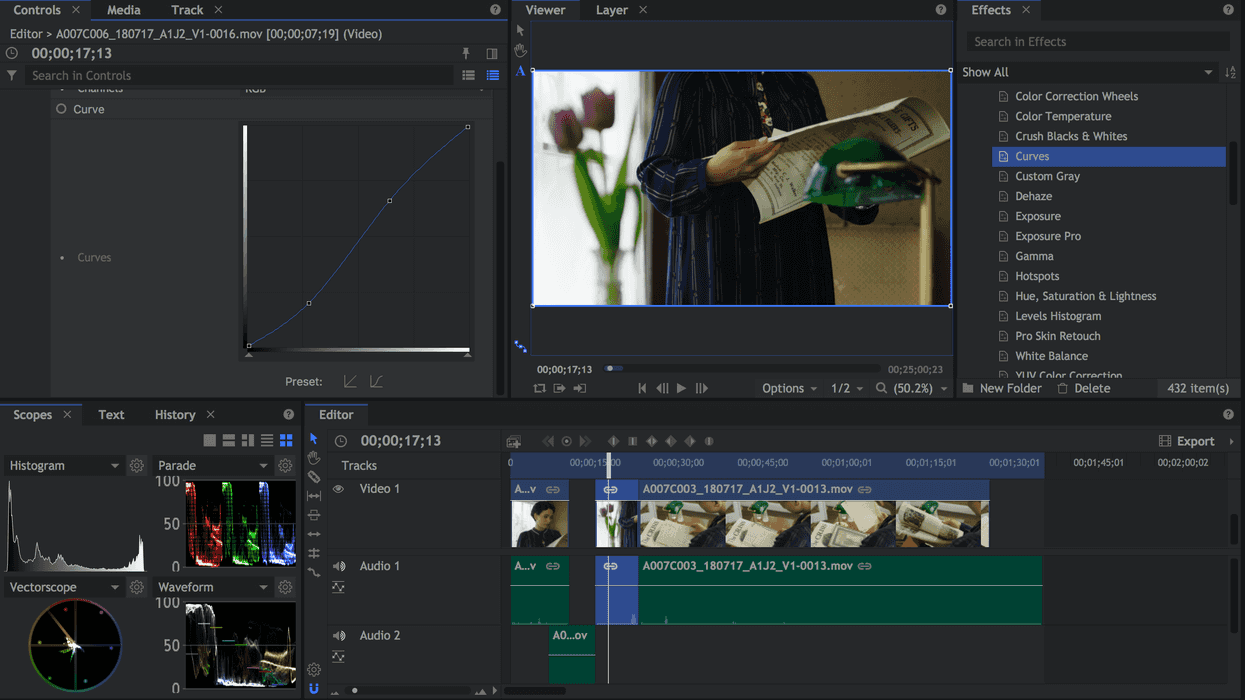The height and width of the screenshot is (700, 1245).
Task: Mute the Audio 2 track
Action: coord(339,636)
